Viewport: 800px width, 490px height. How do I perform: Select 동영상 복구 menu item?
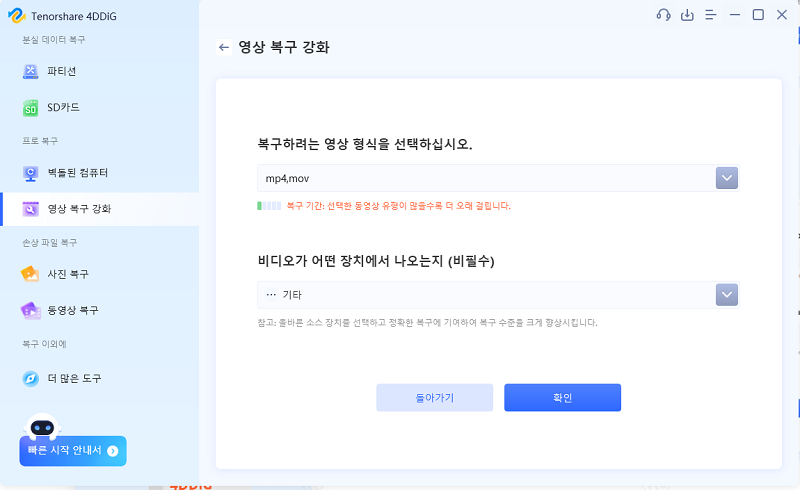99,310
